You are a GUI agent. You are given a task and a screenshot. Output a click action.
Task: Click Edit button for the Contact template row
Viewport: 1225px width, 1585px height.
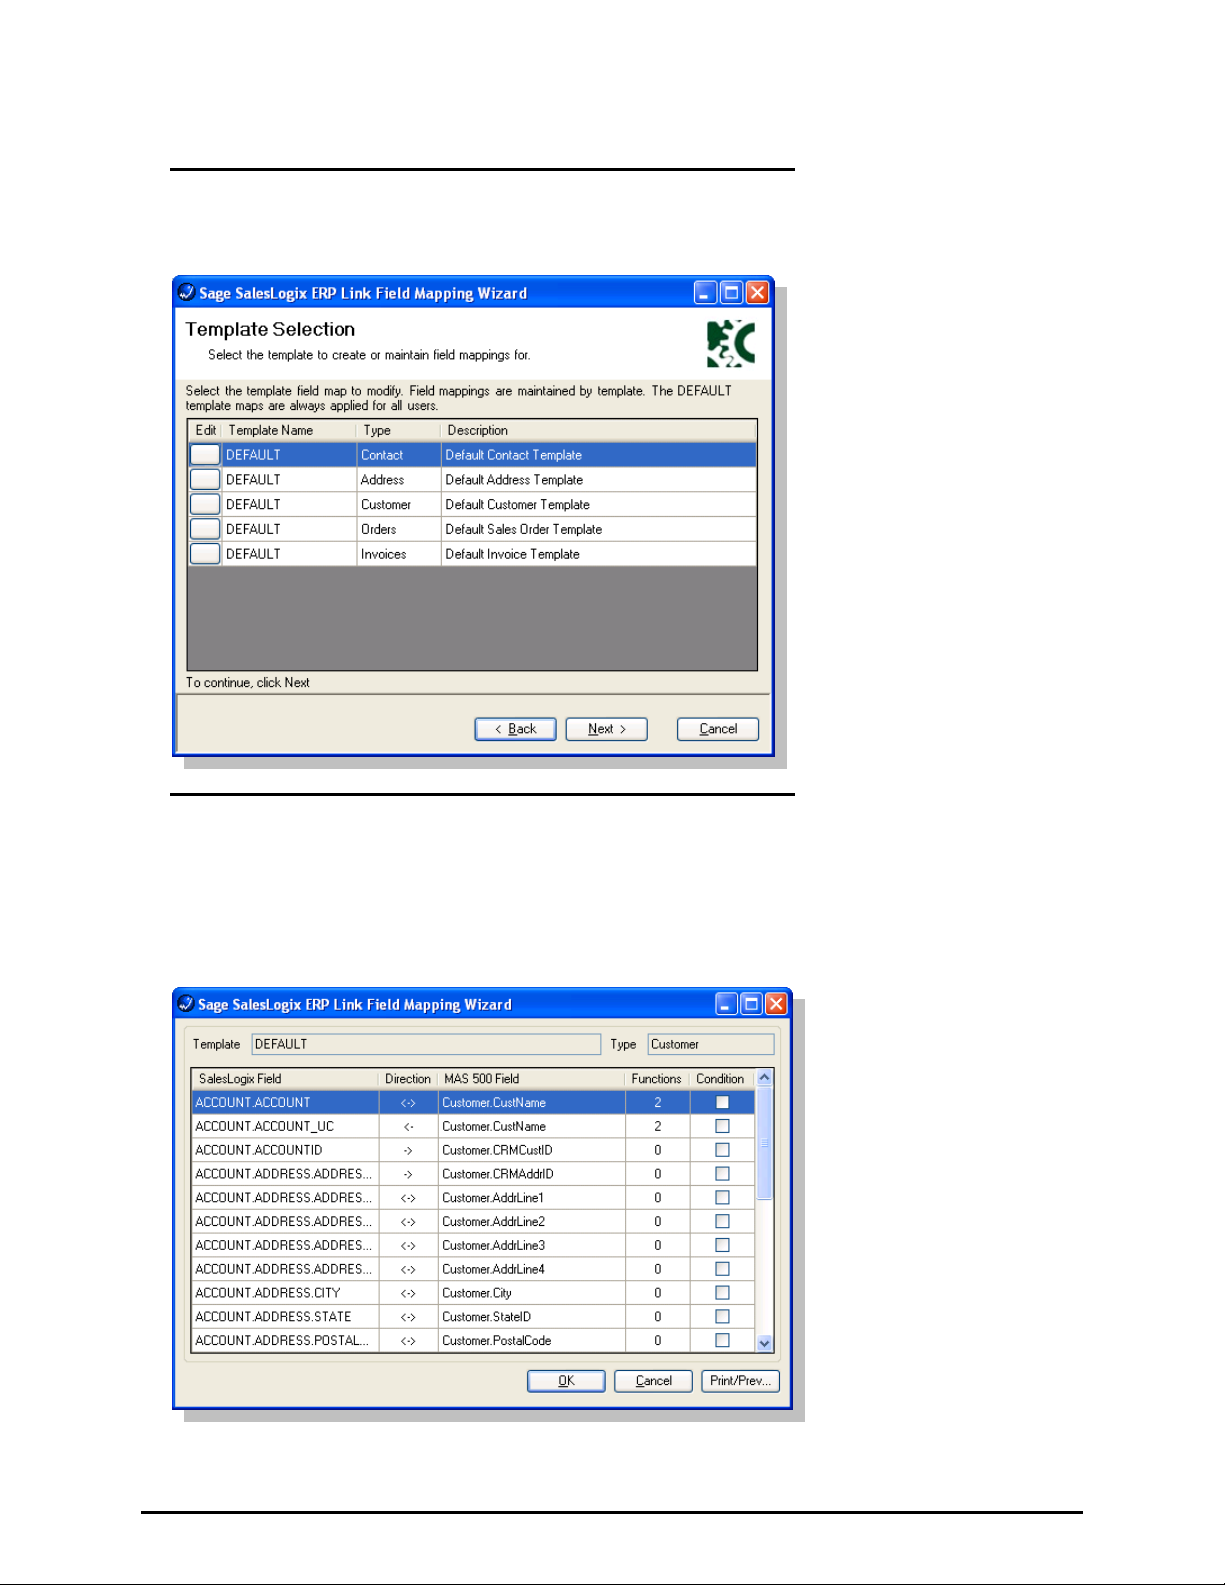click(205, 455)
